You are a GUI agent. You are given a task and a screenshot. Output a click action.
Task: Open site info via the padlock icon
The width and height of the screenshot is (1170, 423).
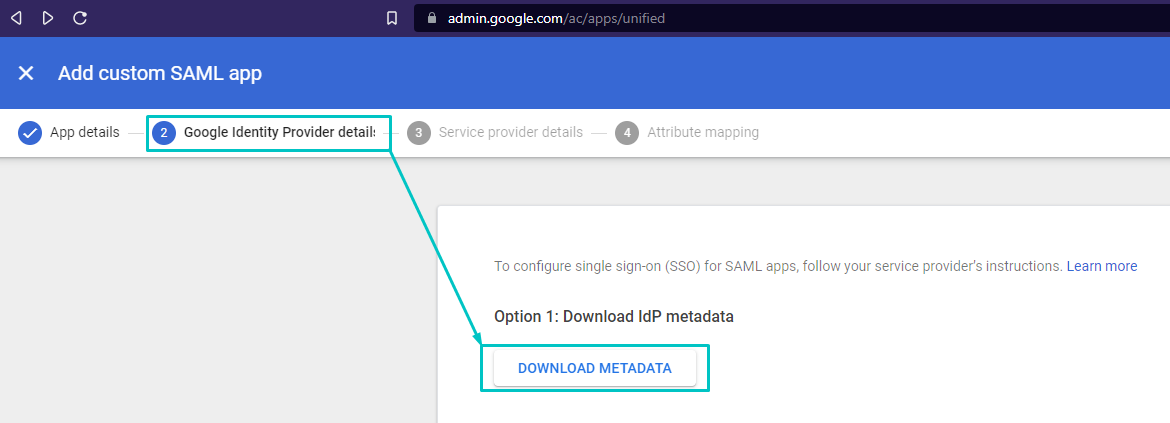[x=432, y=18]
